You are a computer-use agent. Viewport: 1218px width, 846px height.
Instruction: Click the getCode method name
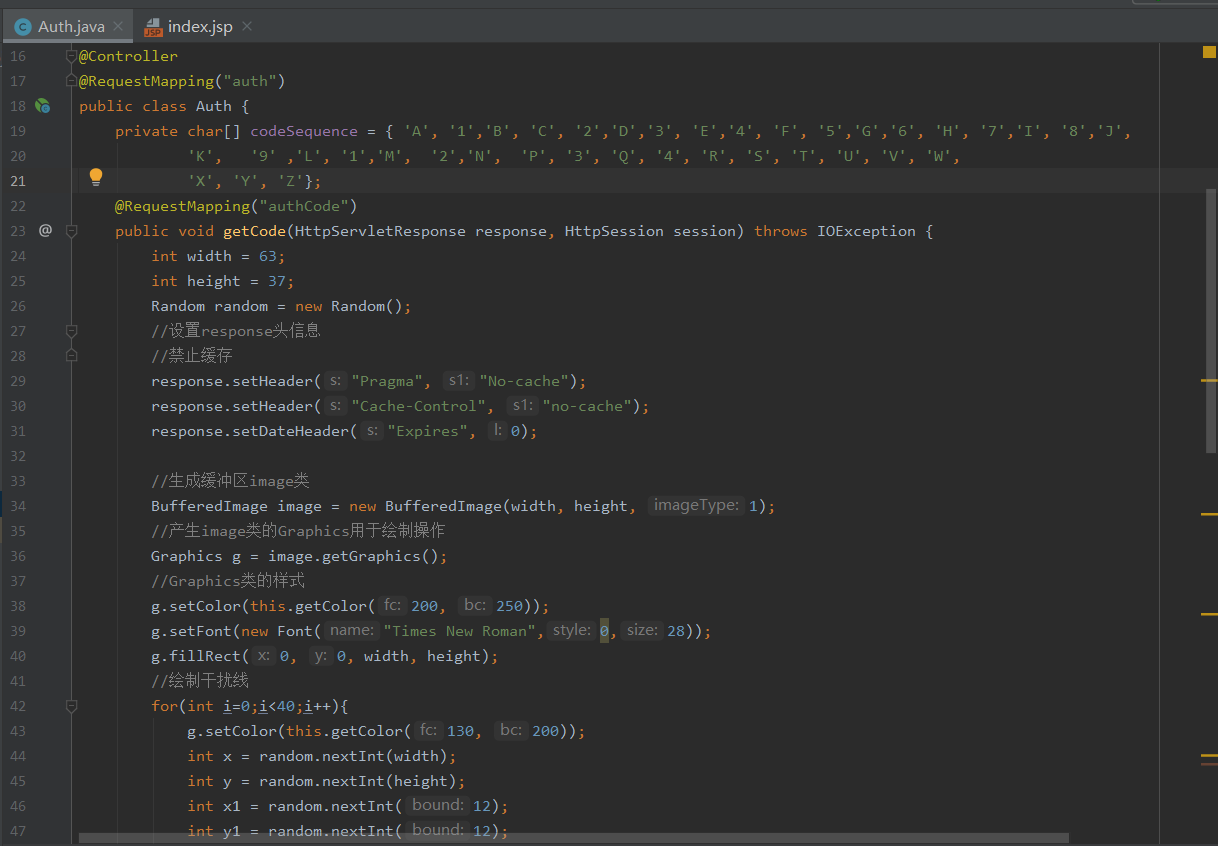(255, 231)
